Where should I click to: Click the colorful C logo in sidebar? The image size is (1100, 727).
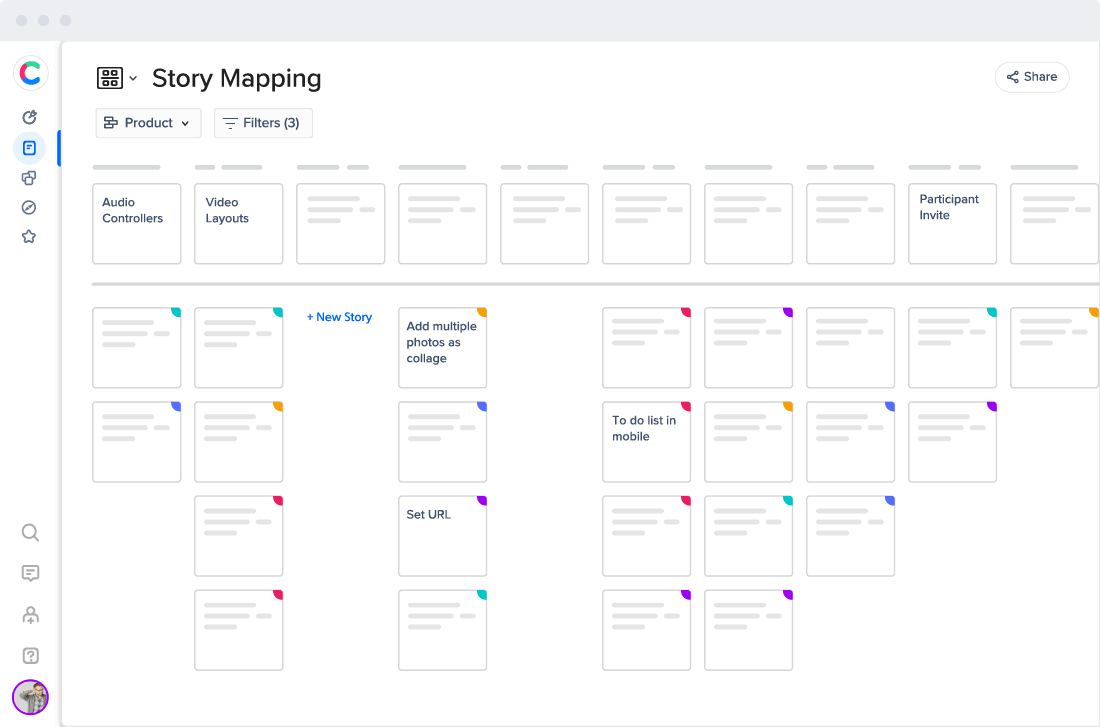[30, 73]
